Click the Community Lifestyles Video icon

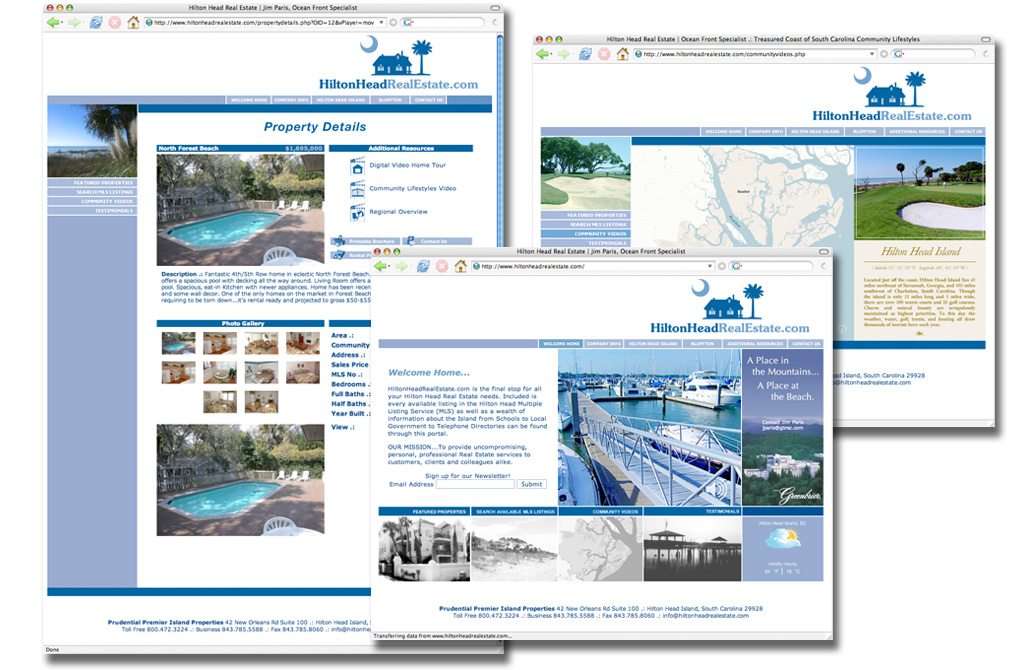point(357,189)
